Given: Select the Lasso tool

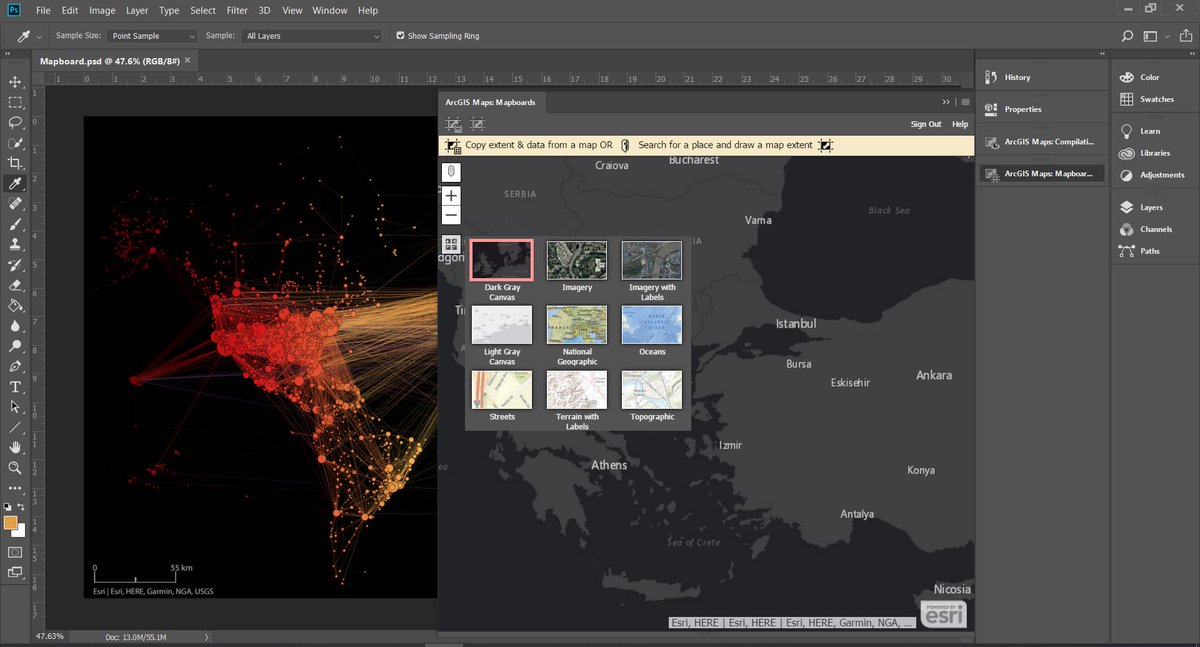Looking at the screenshot, I should point(15,122).
